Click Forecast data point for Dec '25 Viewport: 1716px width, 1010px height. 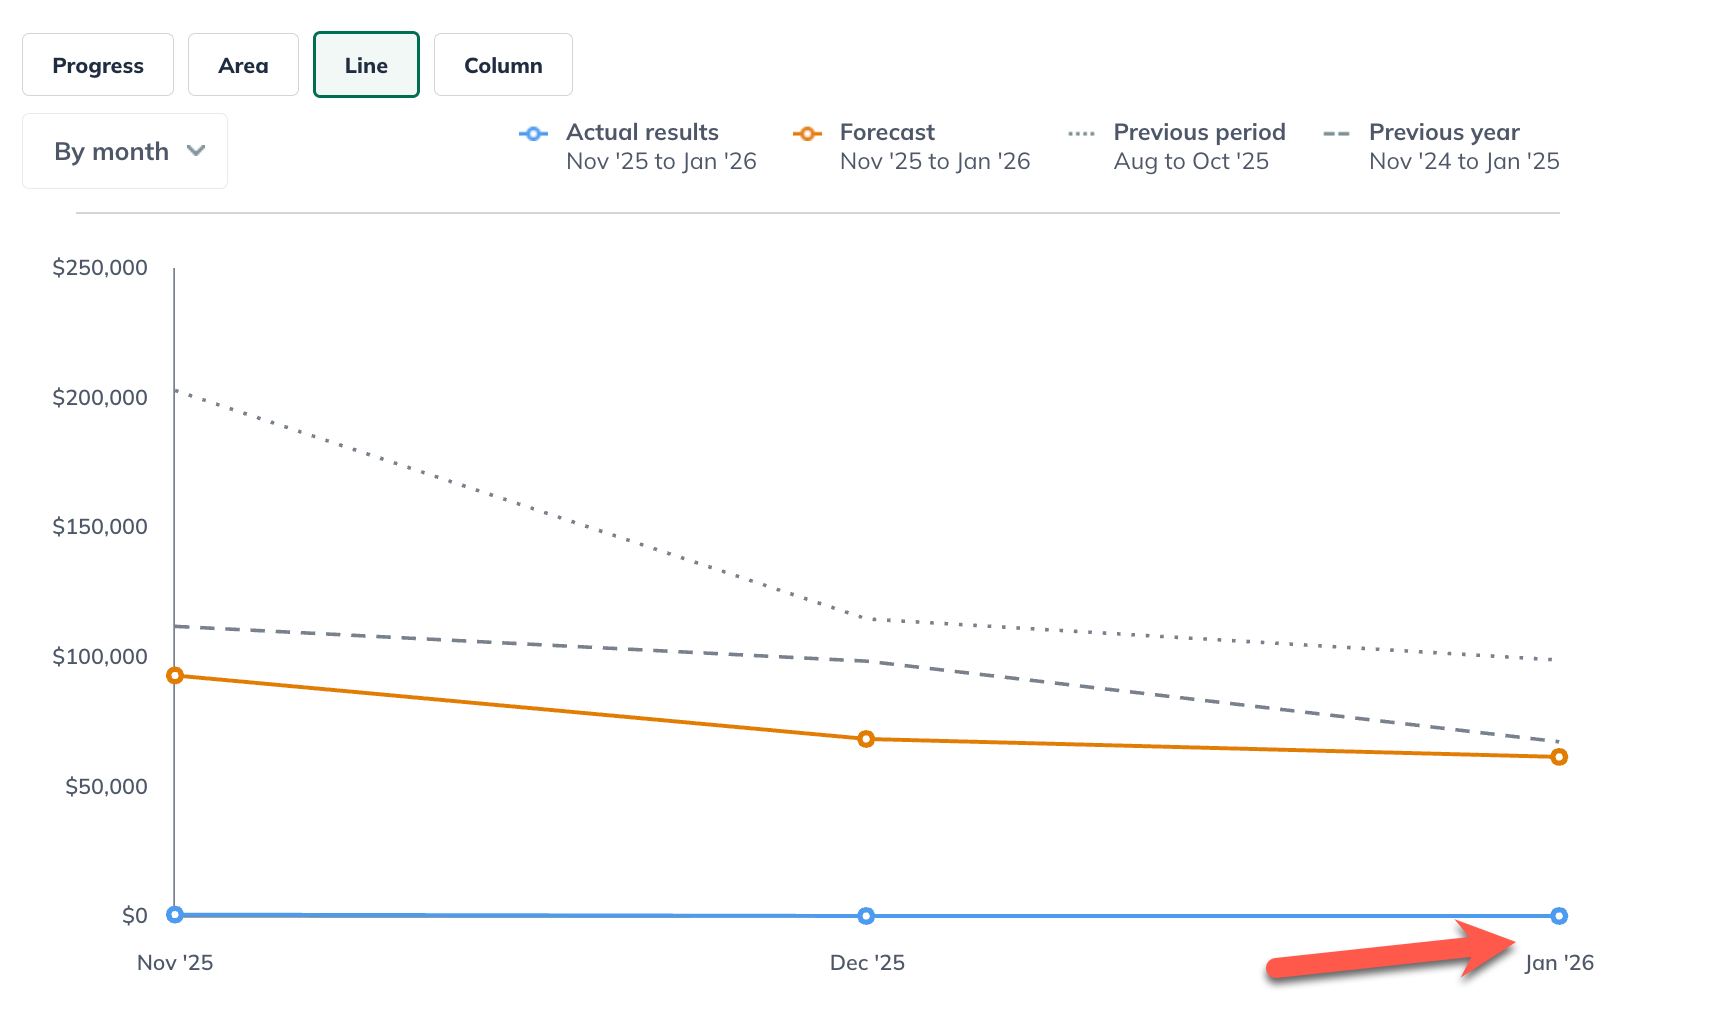(x=866, y=739)
